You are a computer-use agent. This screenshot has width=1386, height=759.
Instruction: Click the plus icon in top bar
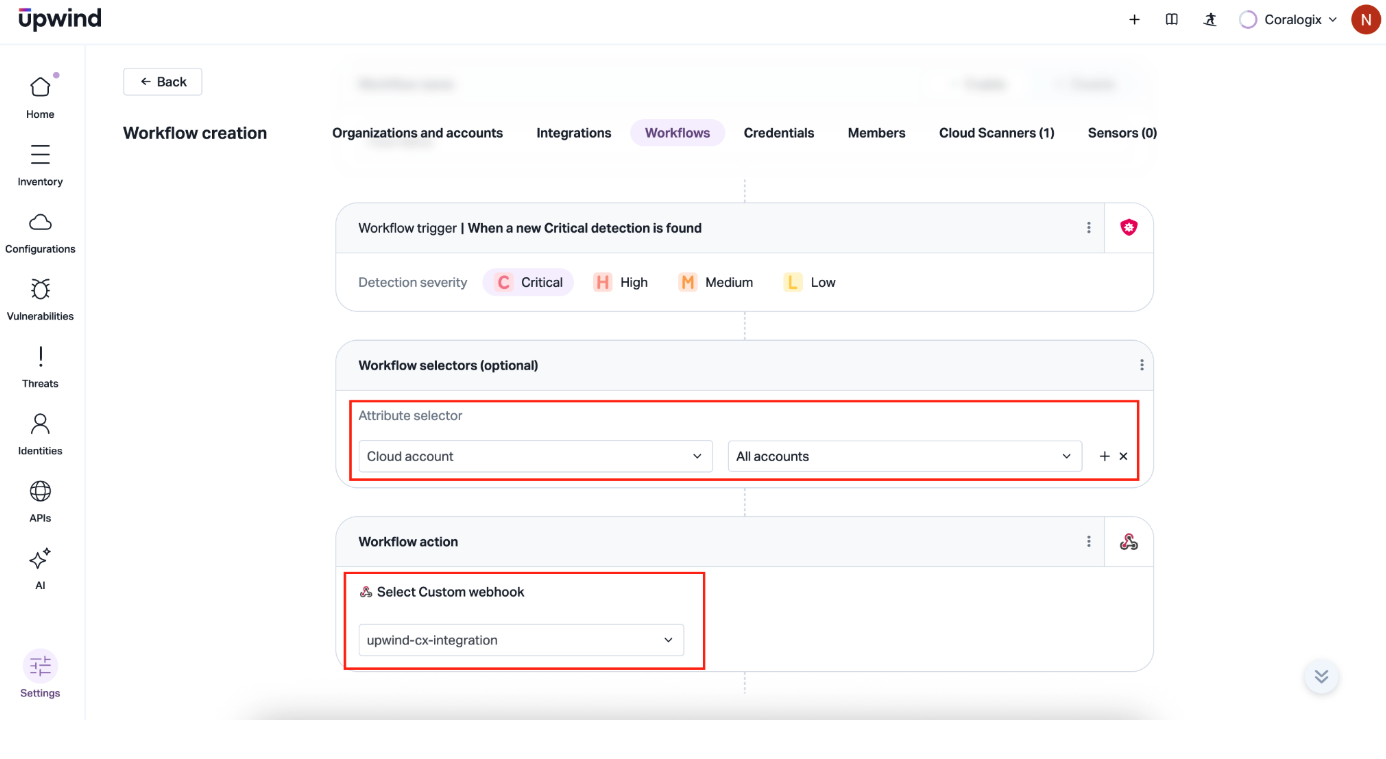coord(1134,20)
